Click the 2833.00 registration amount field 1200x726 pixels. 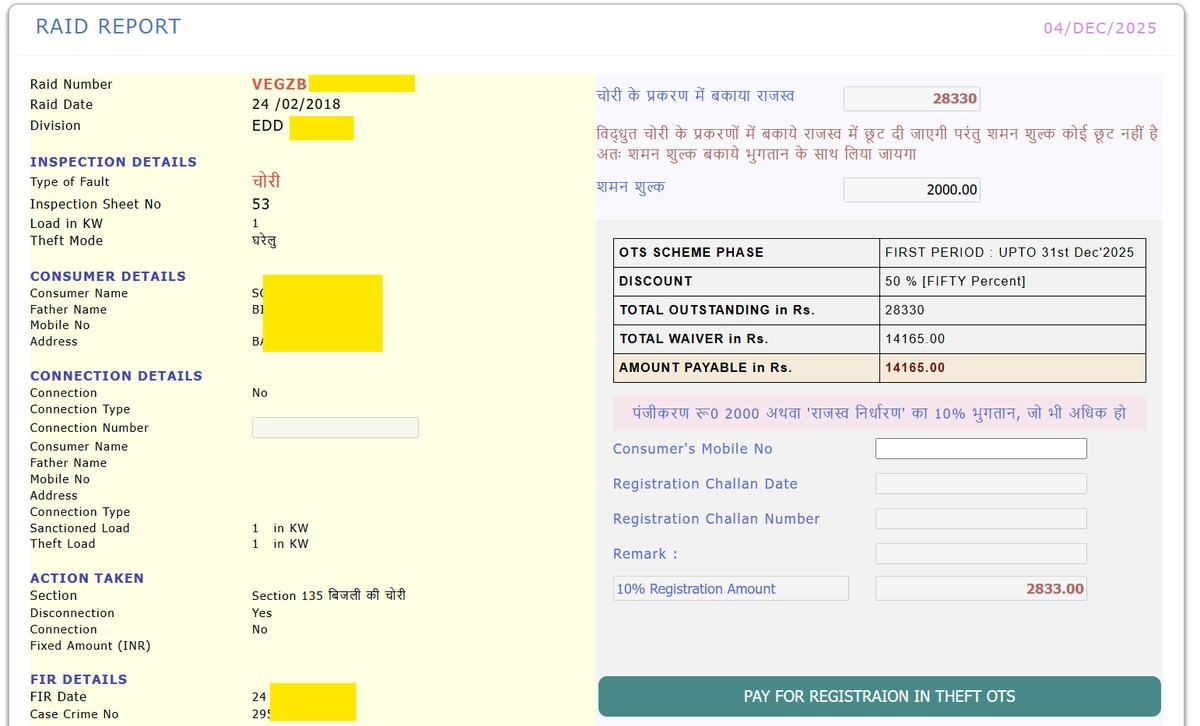[980, 589]
